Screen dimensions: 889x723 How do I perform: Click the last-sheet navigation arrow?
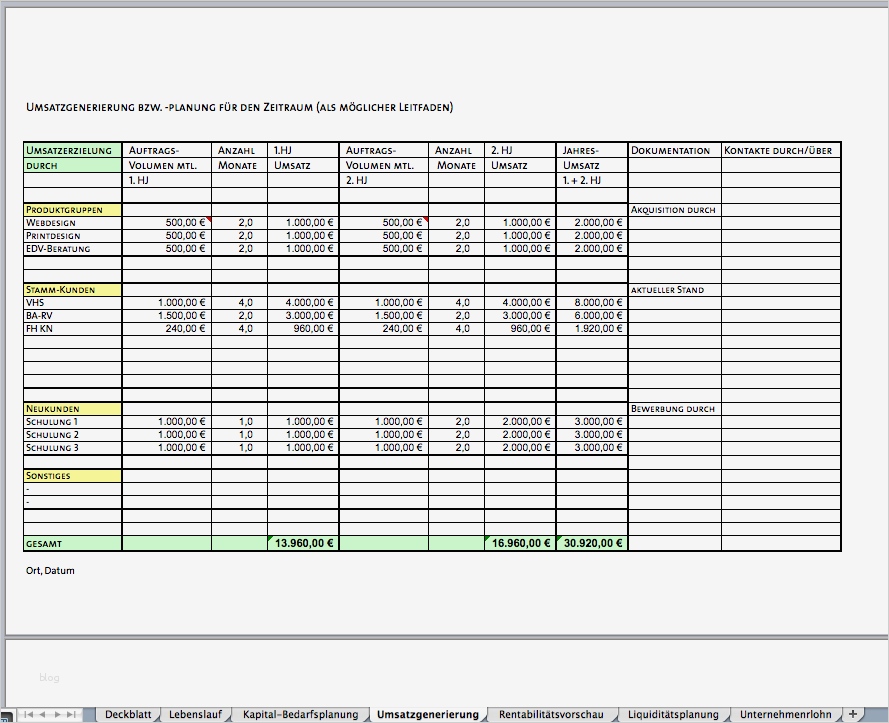click(x=72, y=714)
